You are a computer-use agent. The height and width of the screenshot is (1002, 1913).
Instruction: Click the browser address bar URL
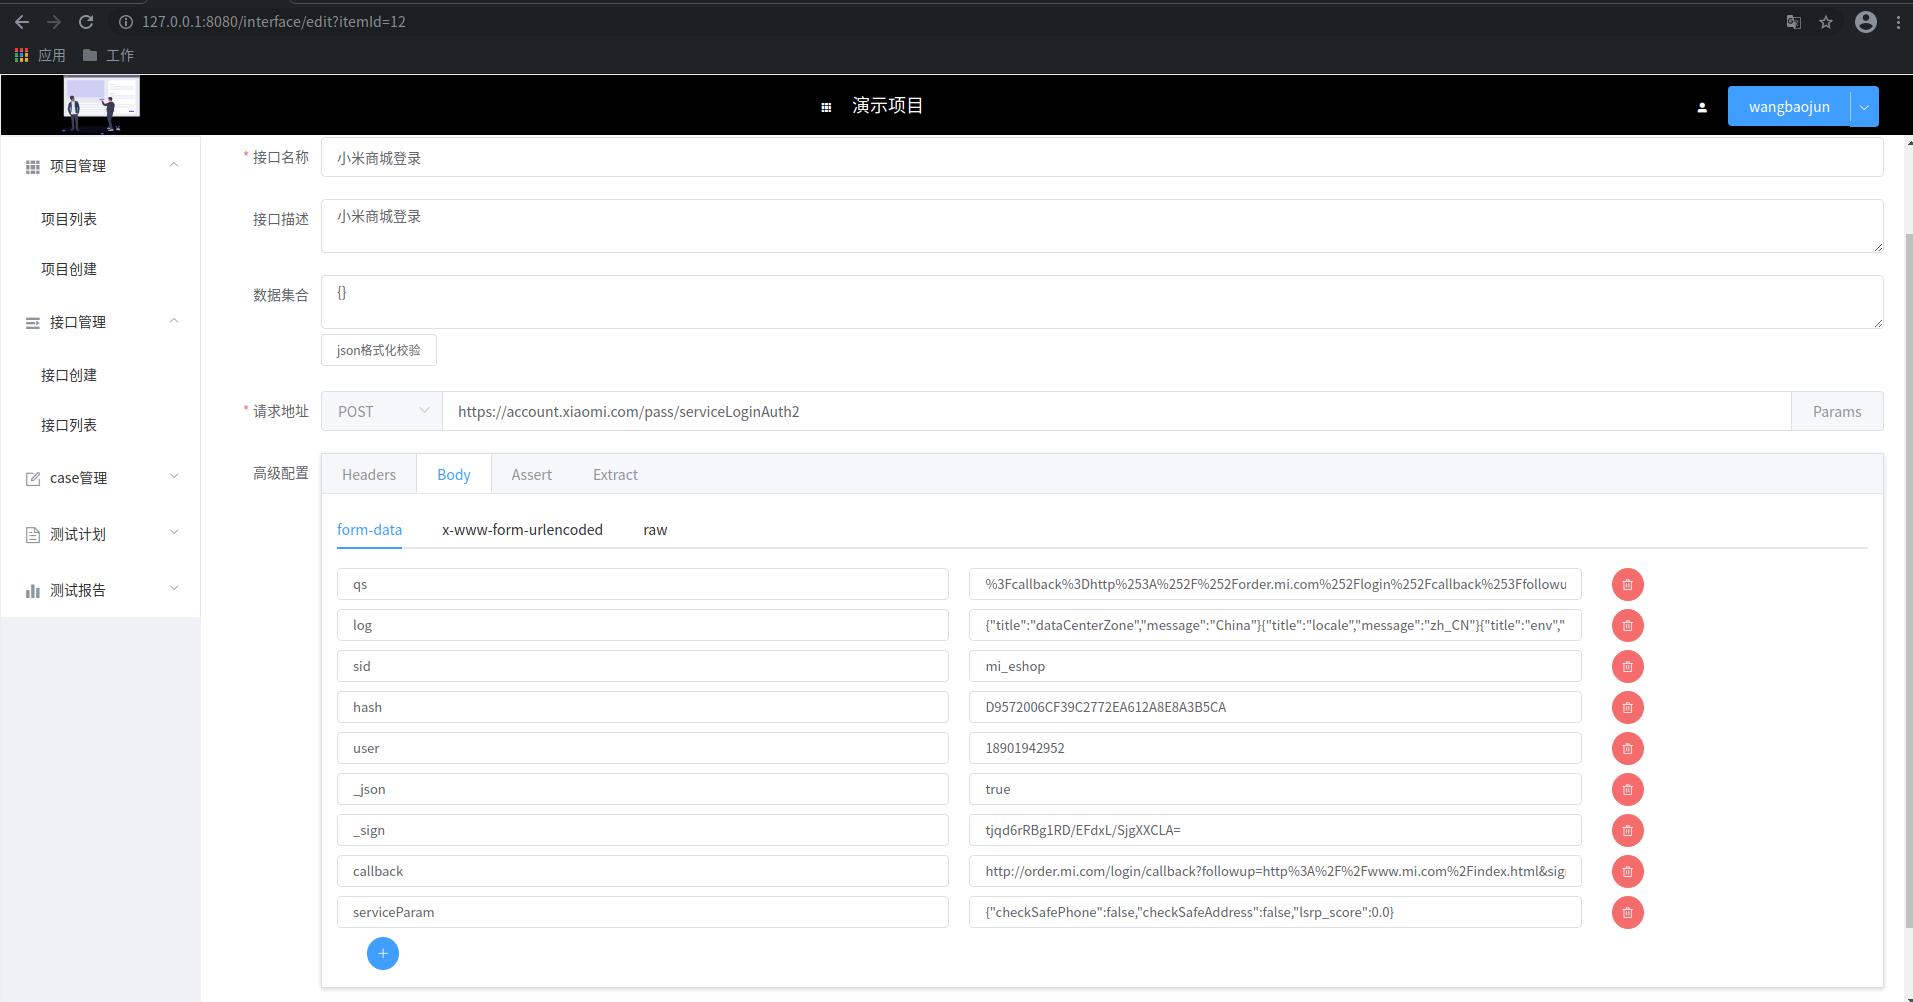click(274, 22)
